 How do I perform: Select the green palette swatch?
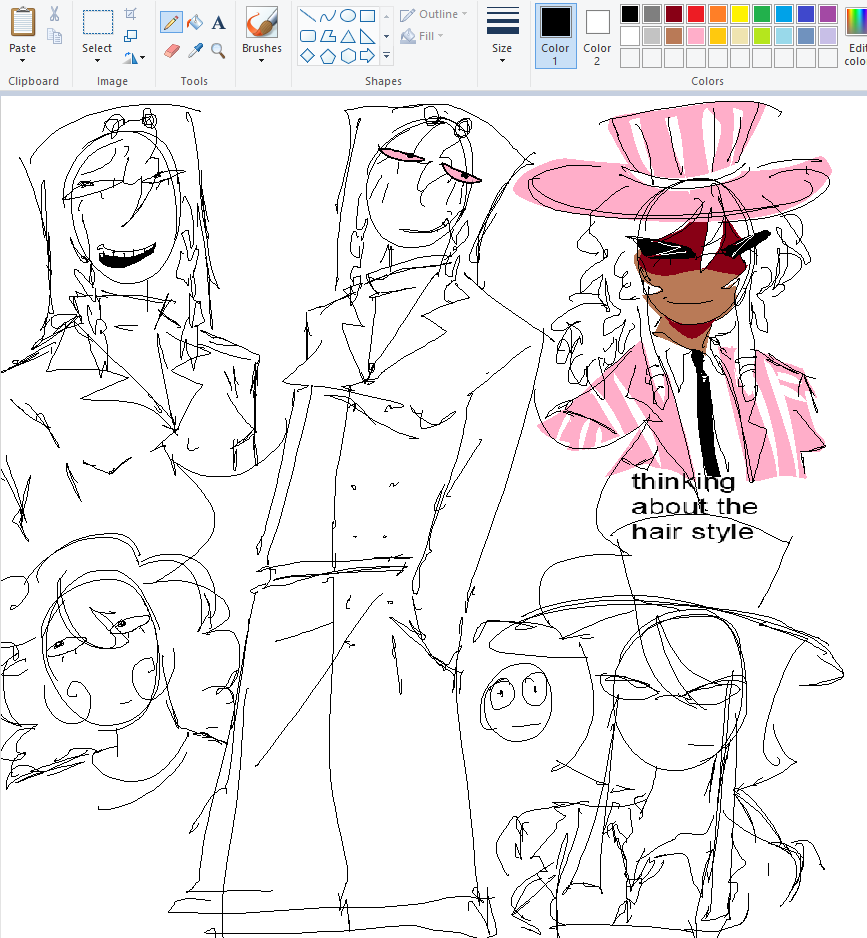pos(762,13)
